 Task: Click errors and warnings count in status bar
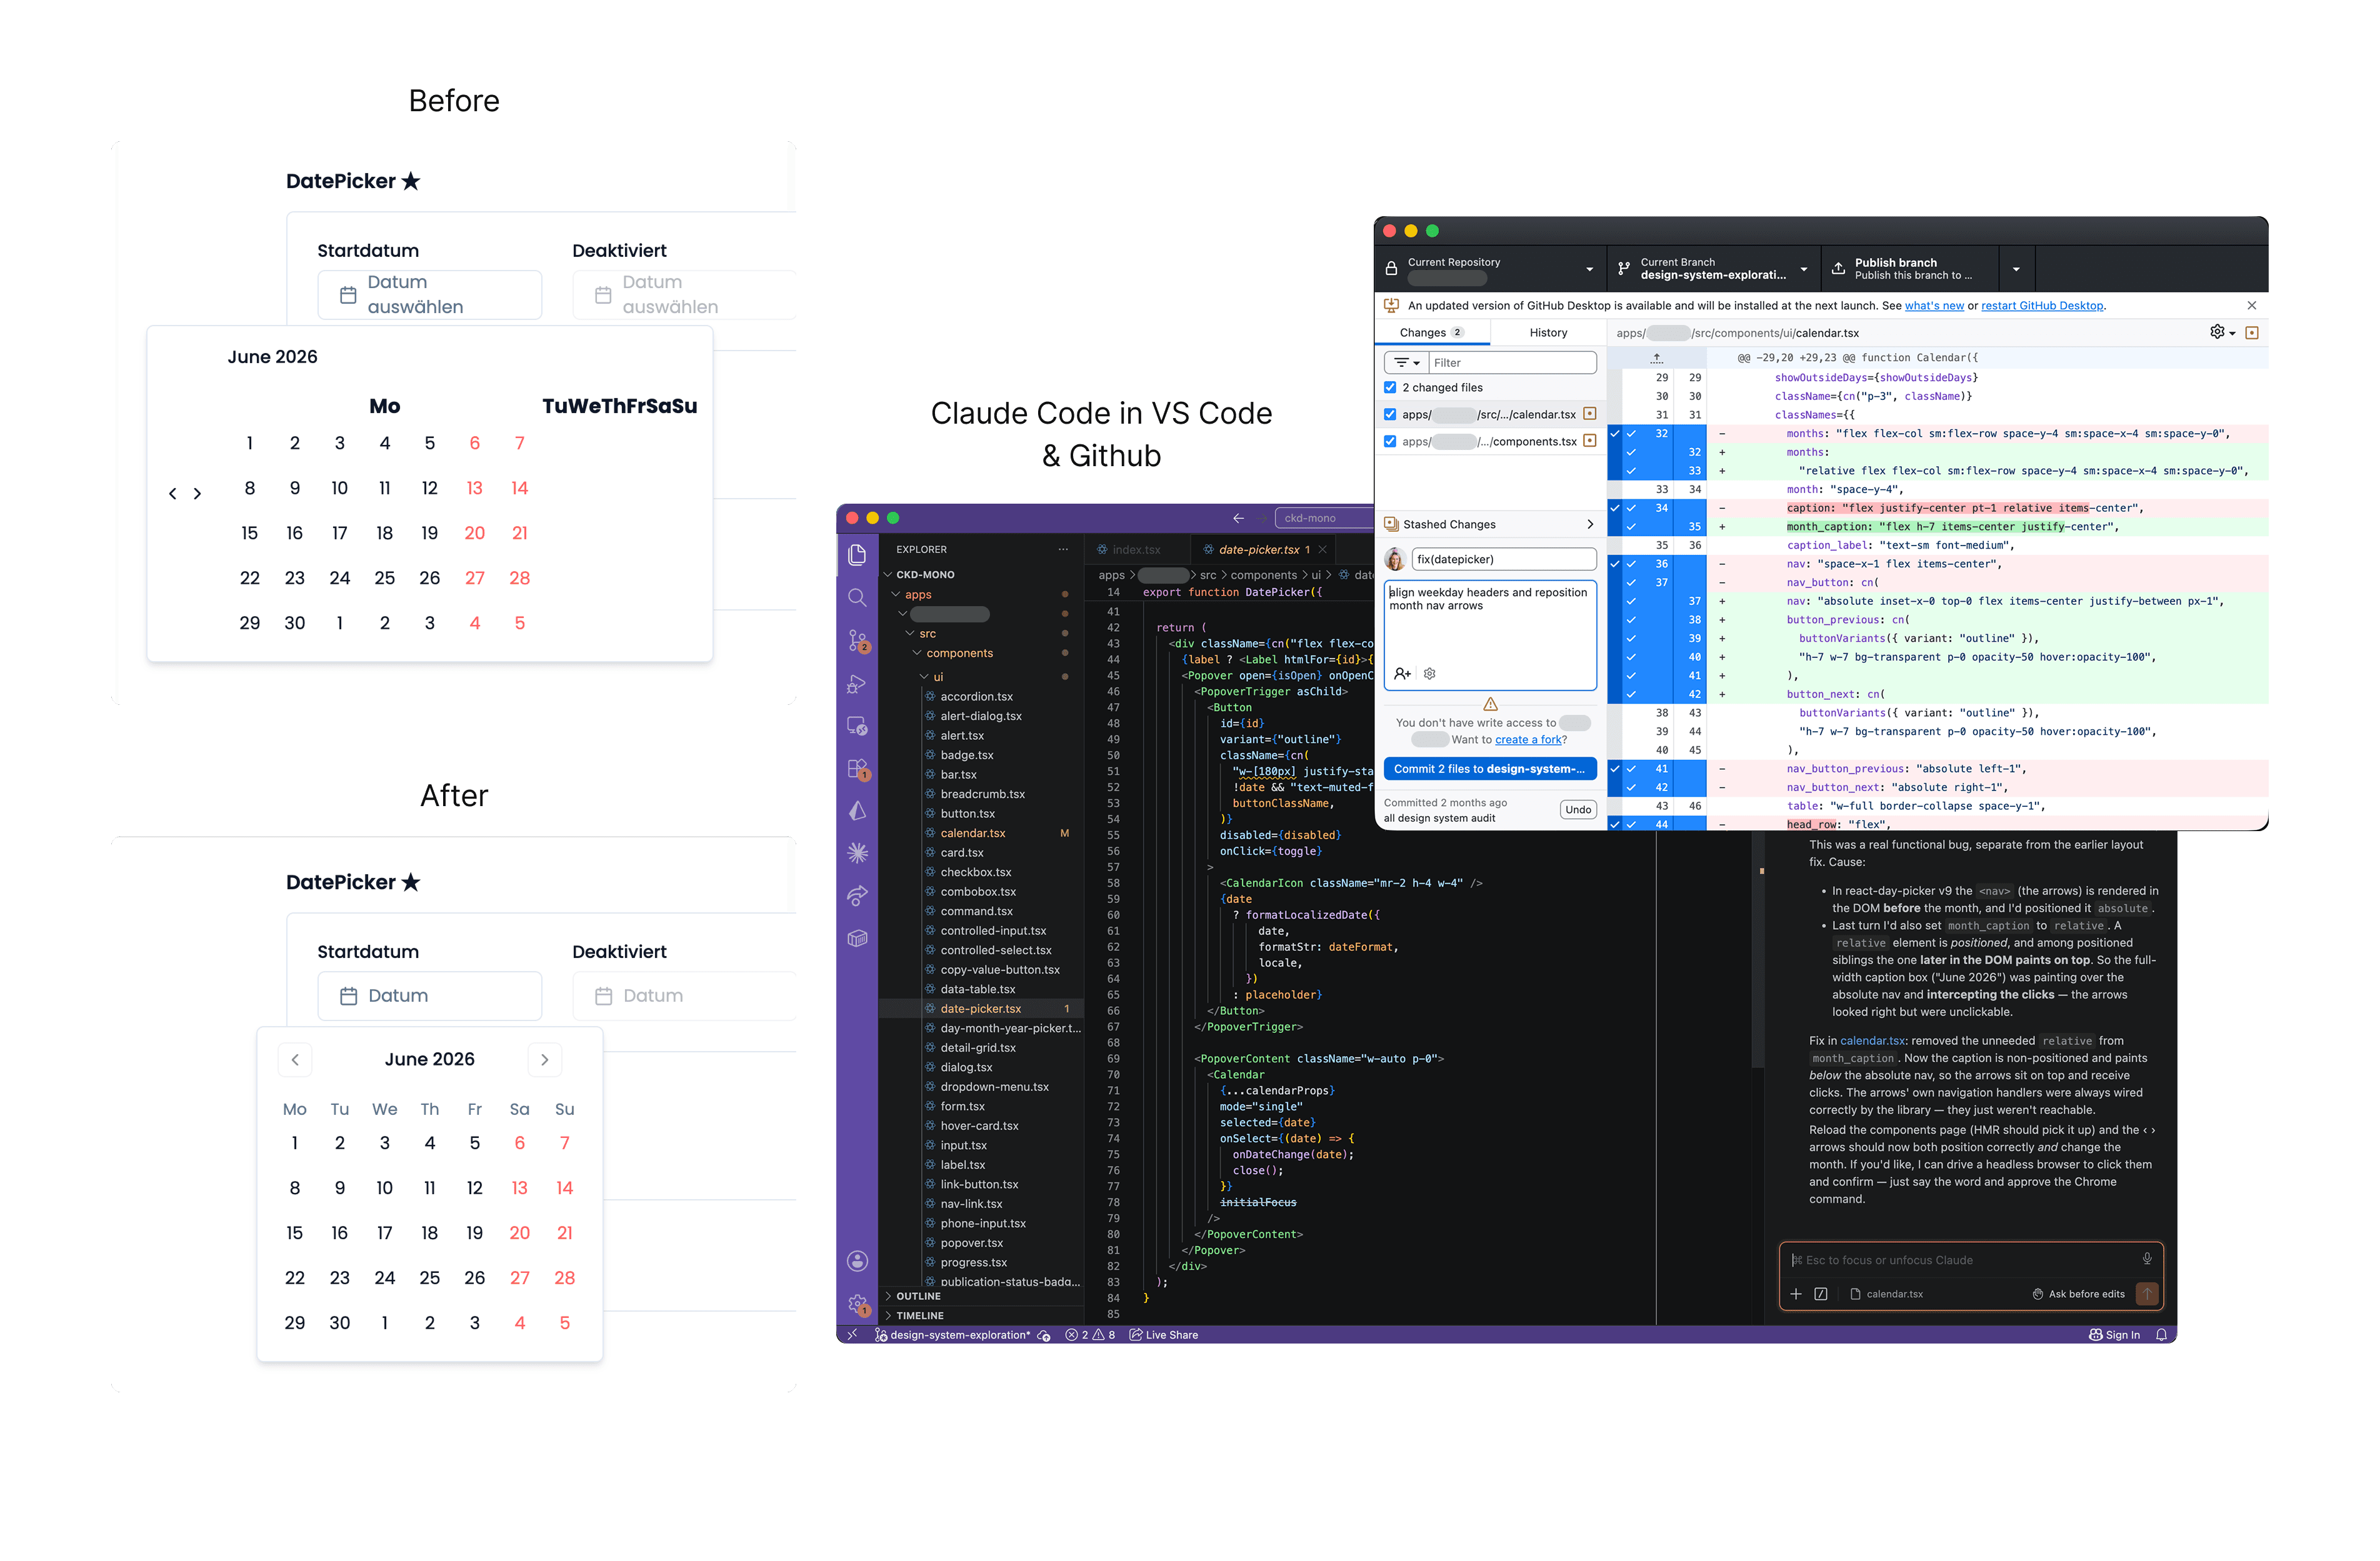[1090, 1335]
